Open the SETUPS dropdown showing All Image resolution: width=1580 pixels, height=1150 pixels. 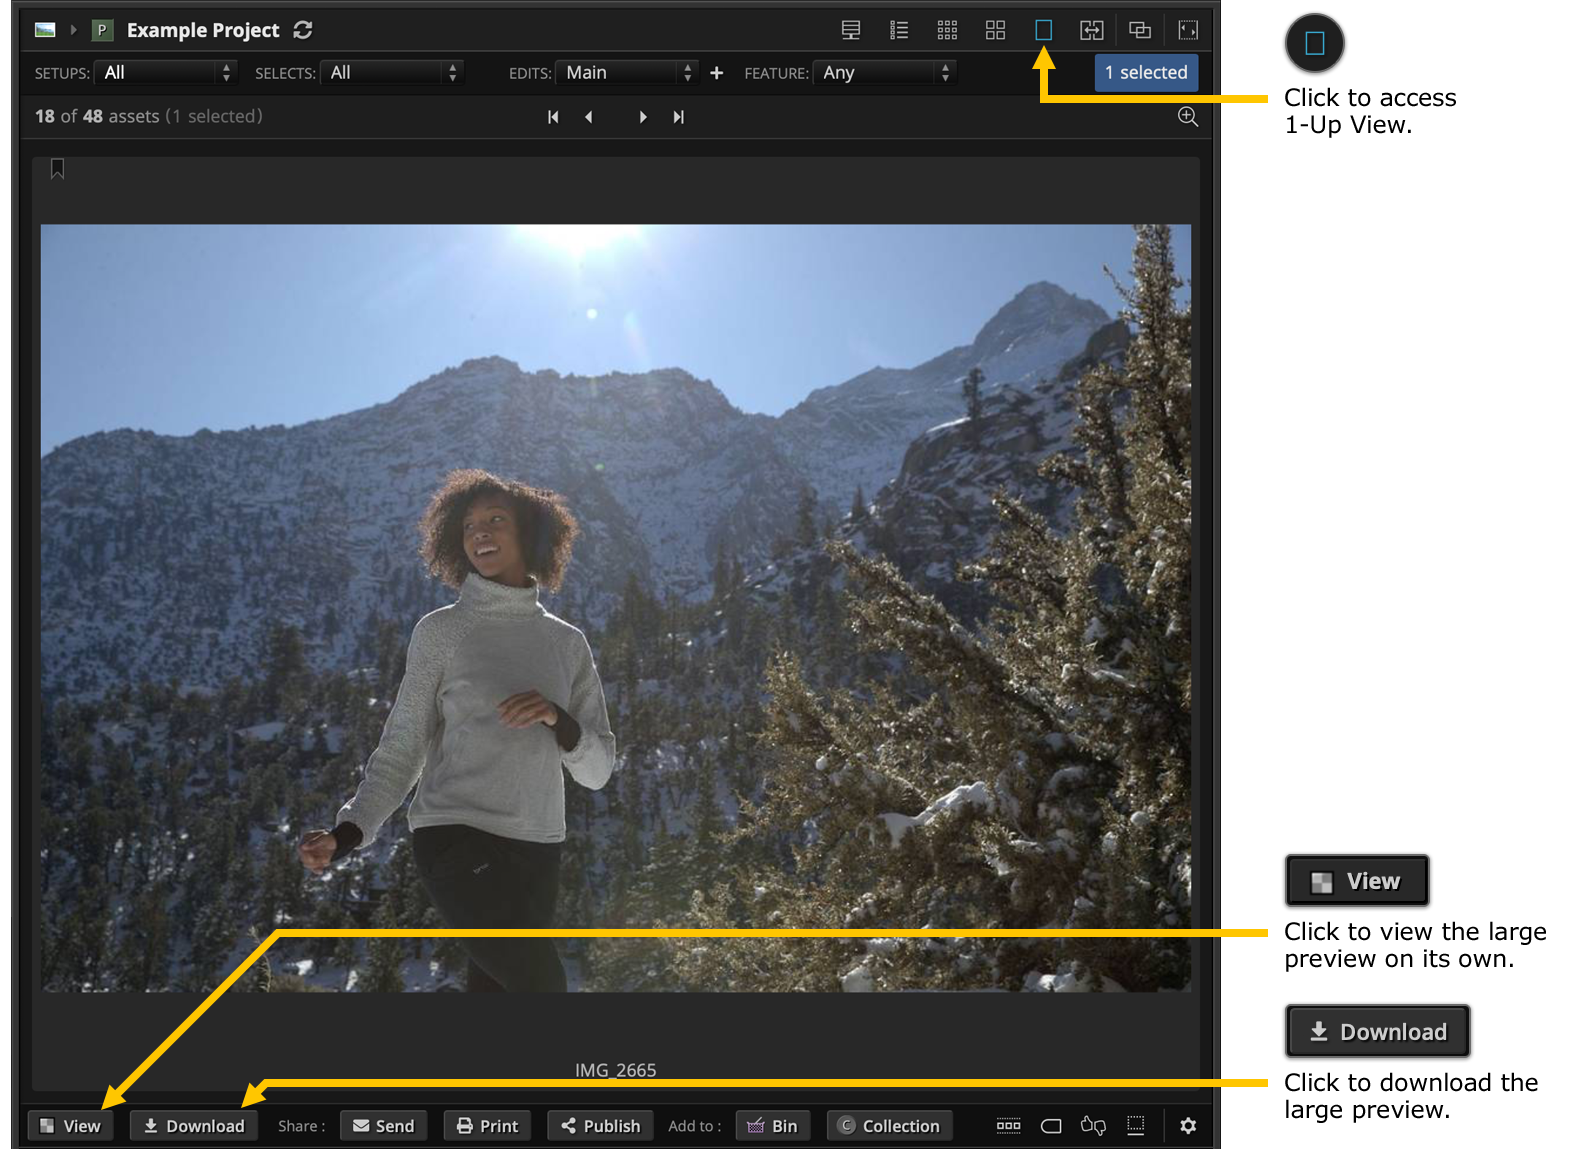pos(165,72)
